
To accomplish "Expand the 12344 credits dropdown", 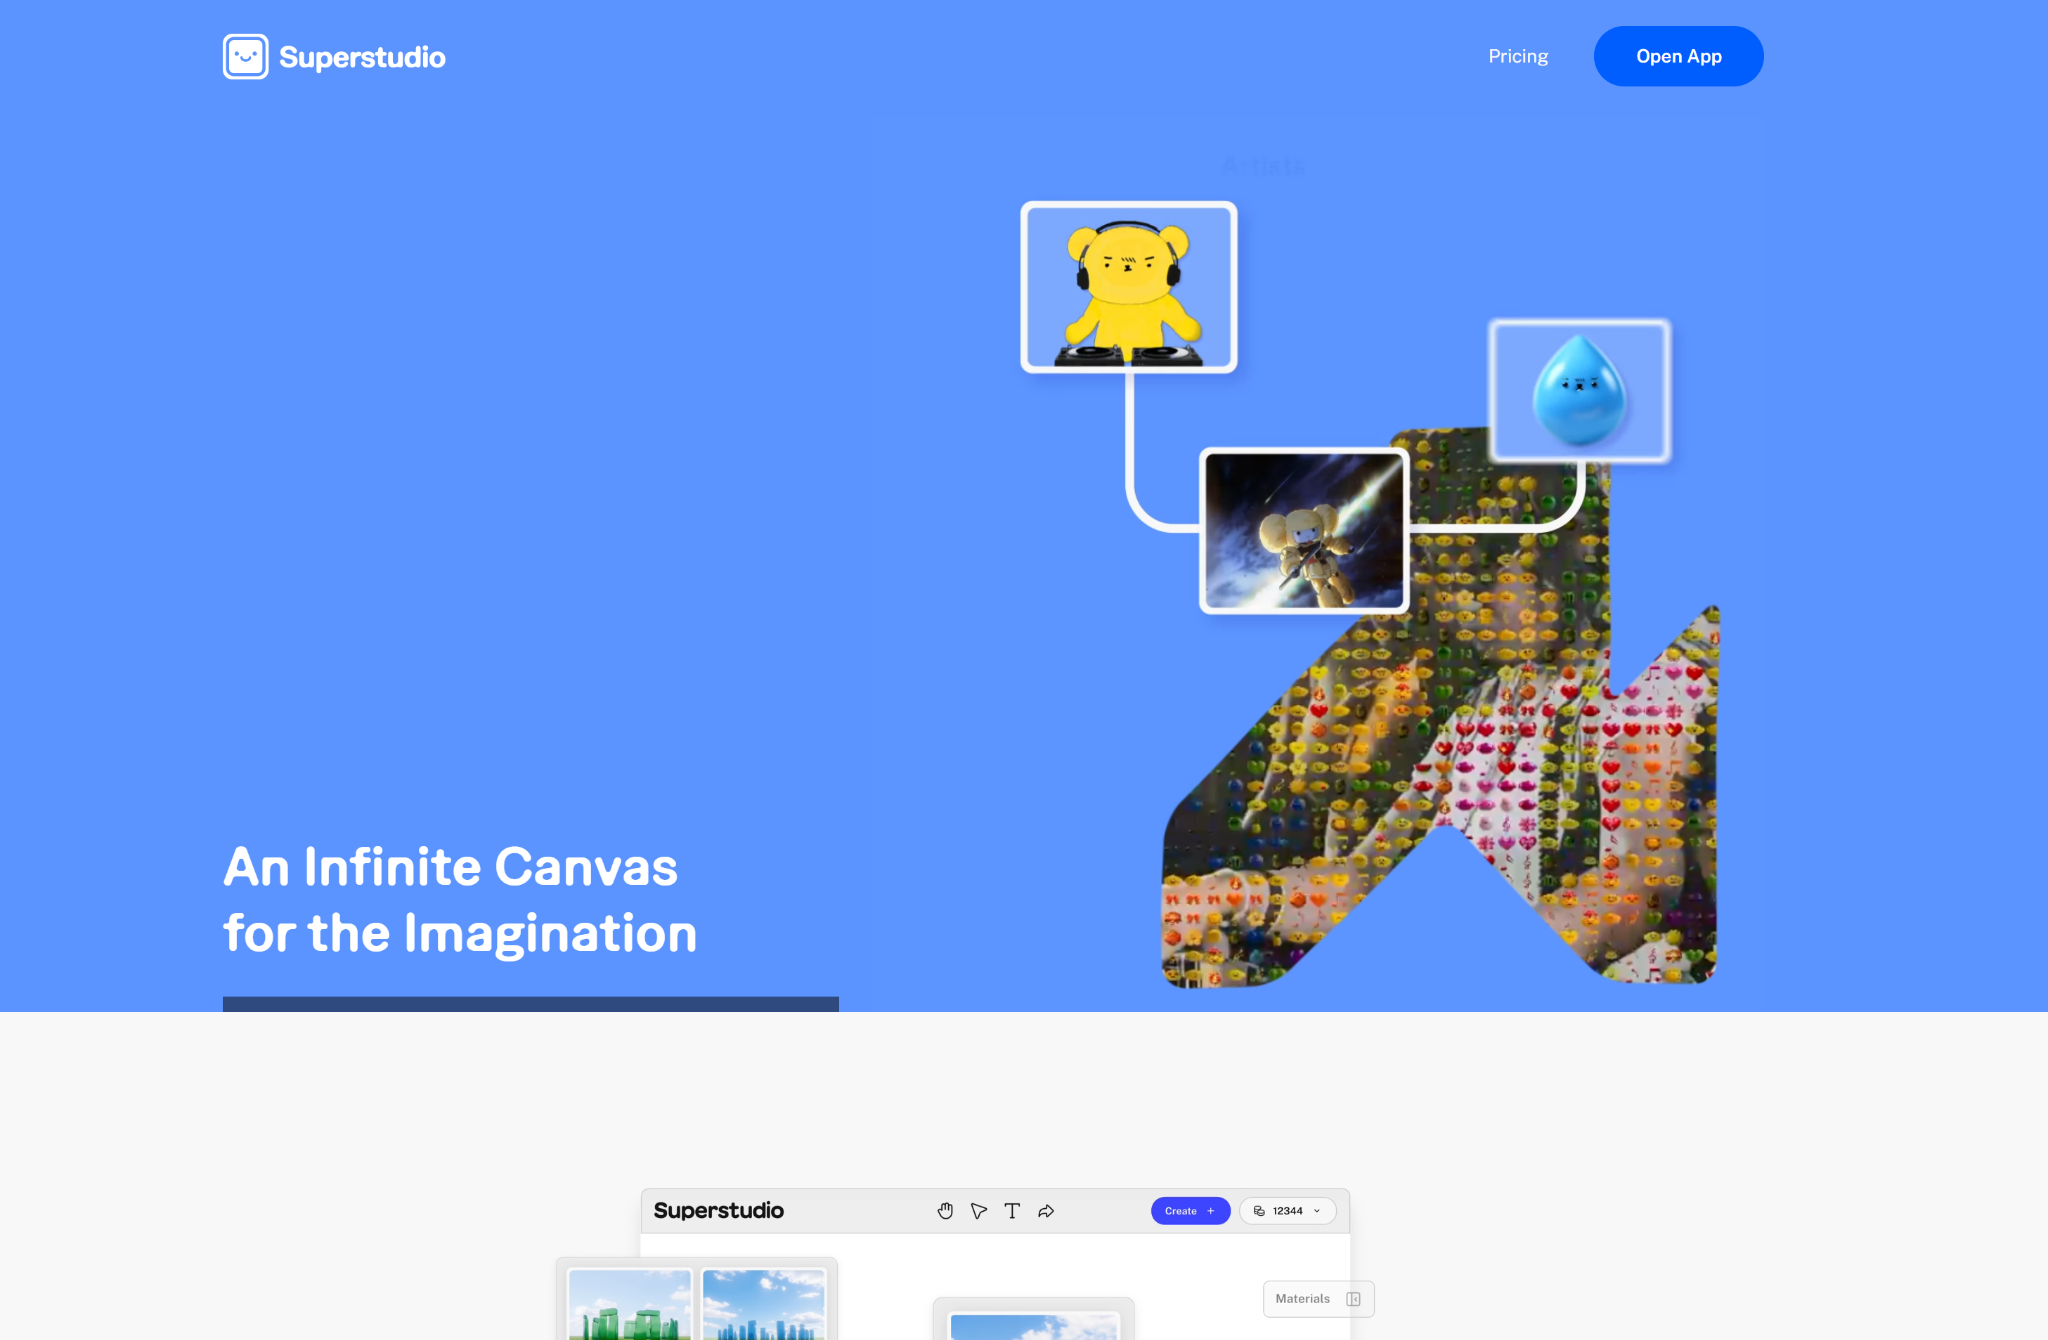I will pos(1317,1211).
